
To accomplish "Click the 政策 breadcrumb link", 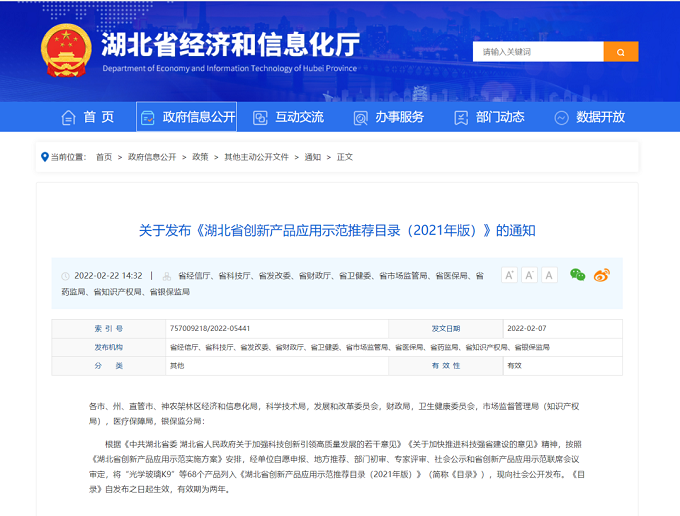I will [200, 157].
